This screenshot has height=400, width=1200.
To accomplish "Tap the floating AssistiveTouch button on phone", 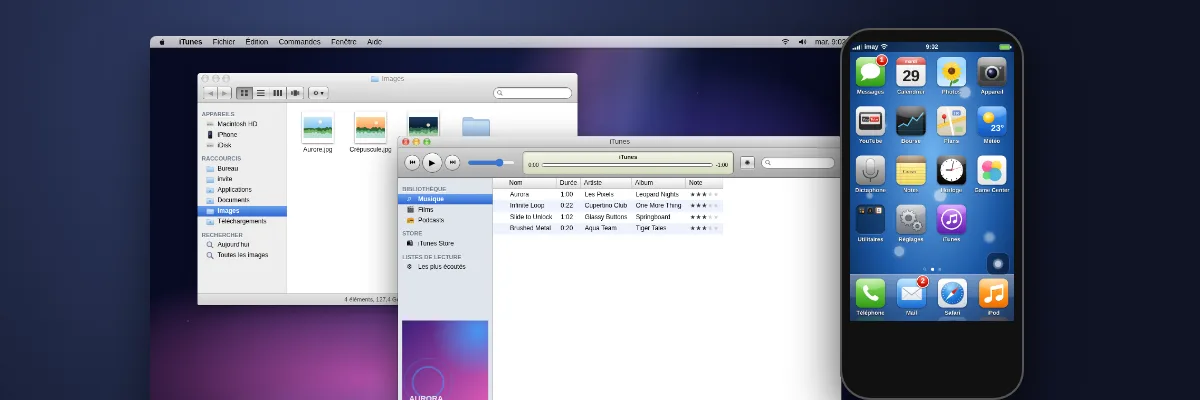I will [x=998, y=263].
